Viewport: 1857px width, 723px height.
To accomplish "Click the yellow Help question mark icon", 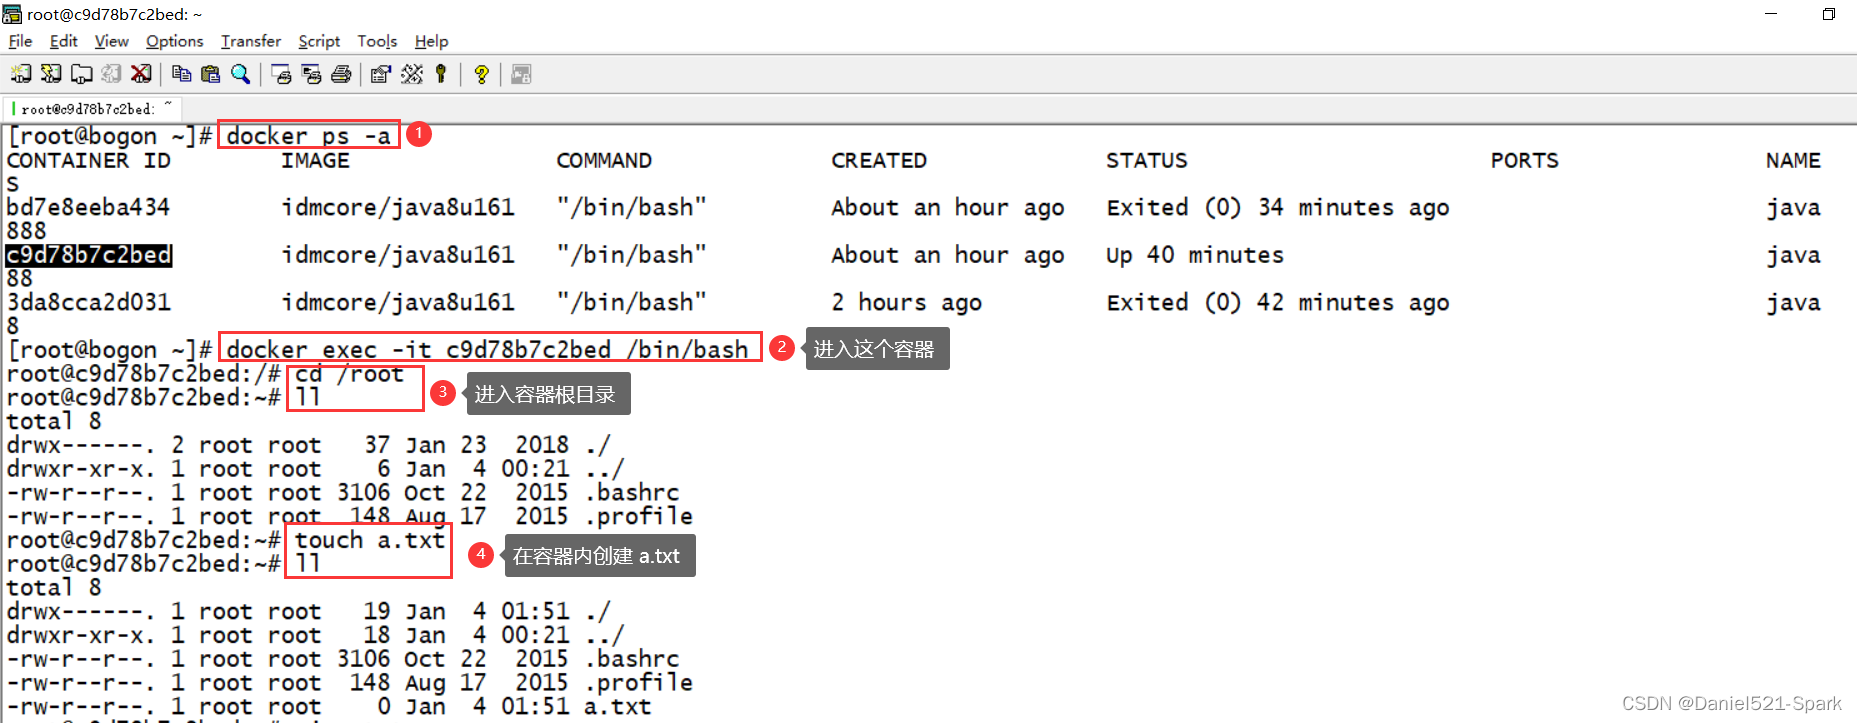I will pyautogui.click(x=481, y=74).
